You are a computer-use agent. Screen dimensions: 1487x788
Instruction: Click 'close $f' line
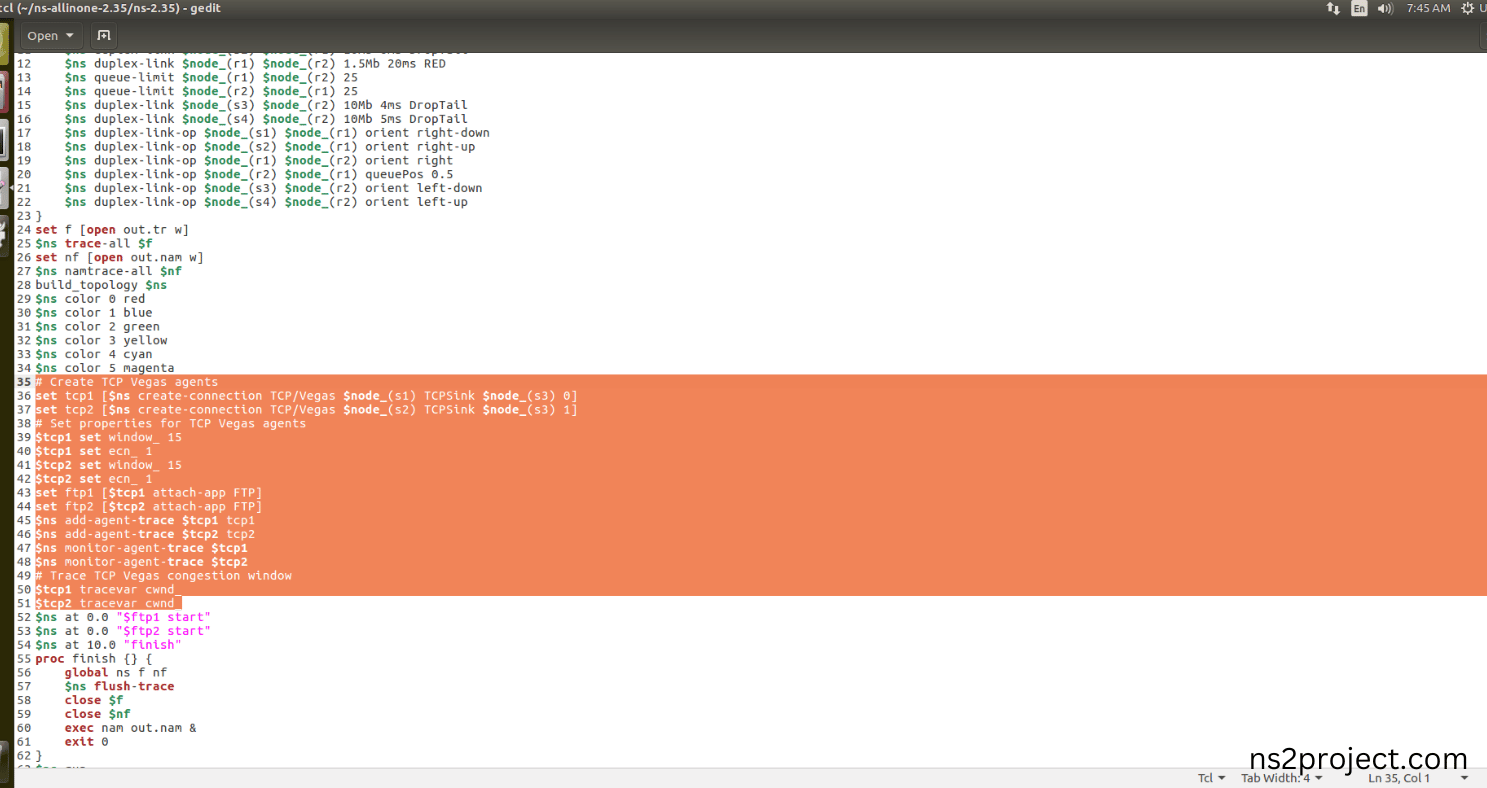(x=94, y=701)
